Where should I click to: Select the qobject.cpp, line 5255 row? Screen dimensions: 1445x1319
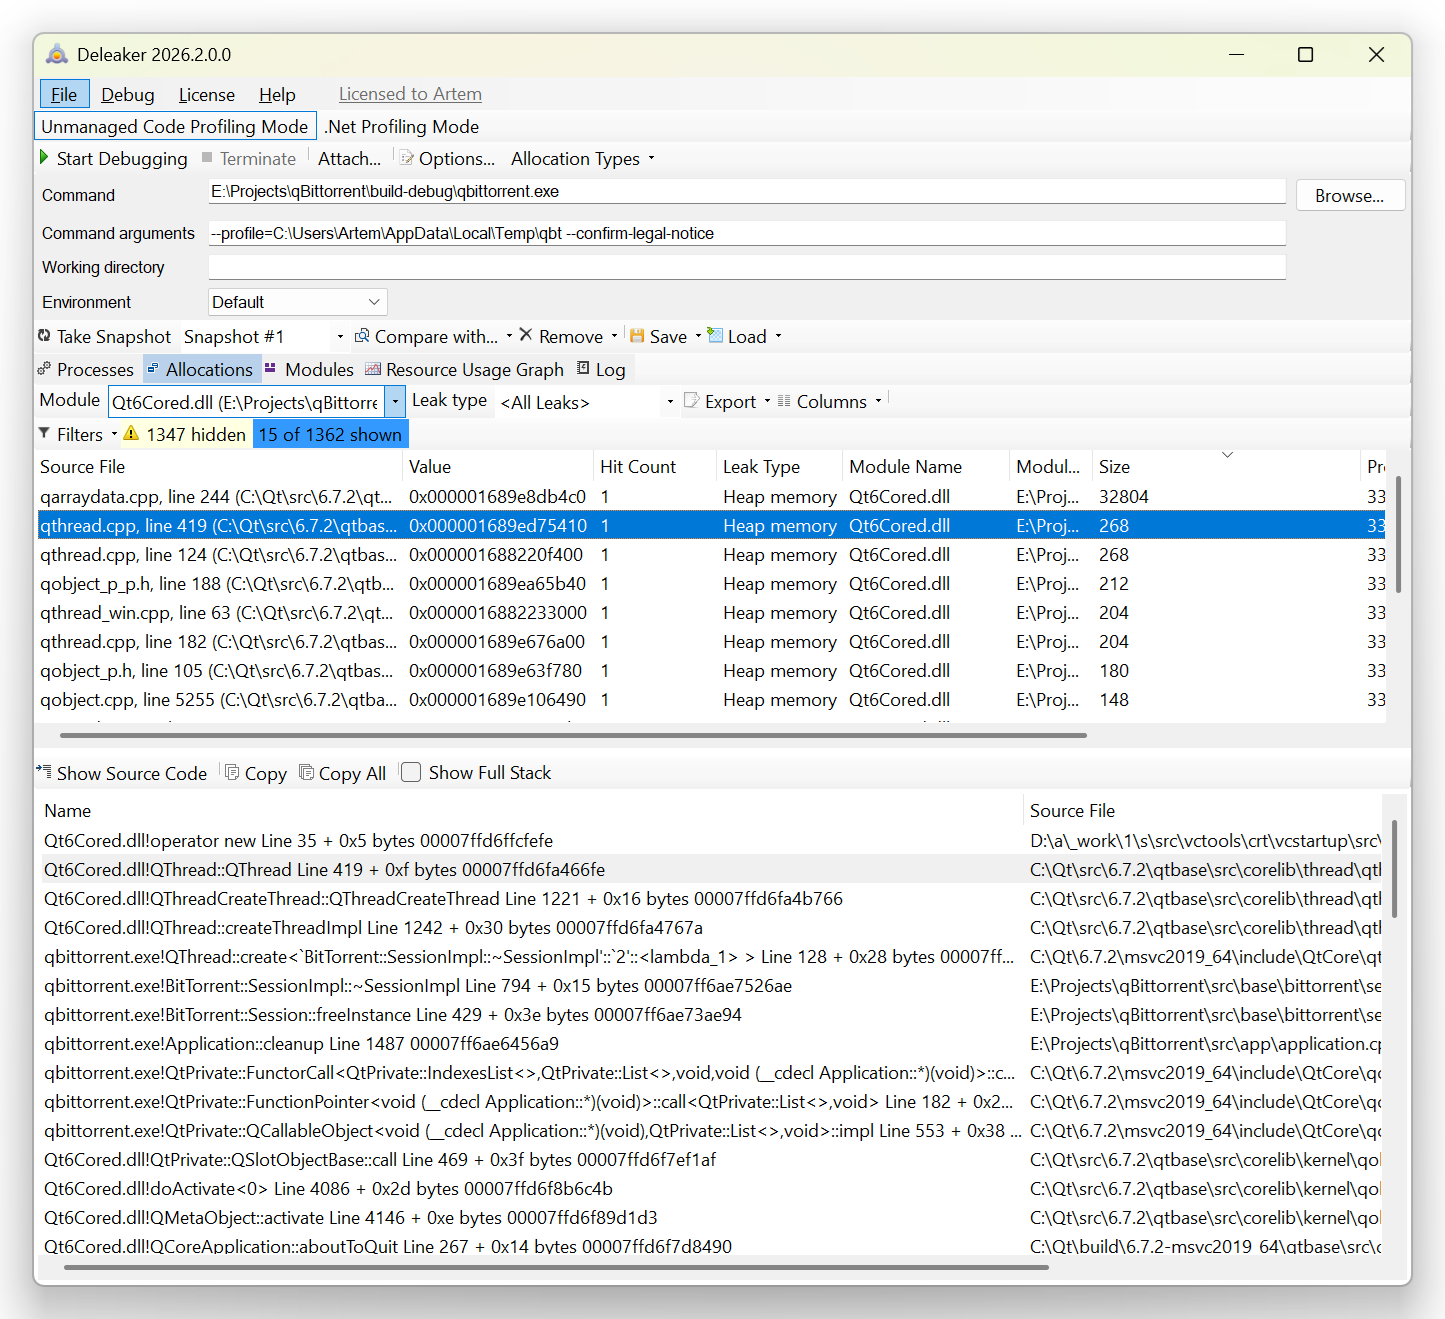(711, 699)
